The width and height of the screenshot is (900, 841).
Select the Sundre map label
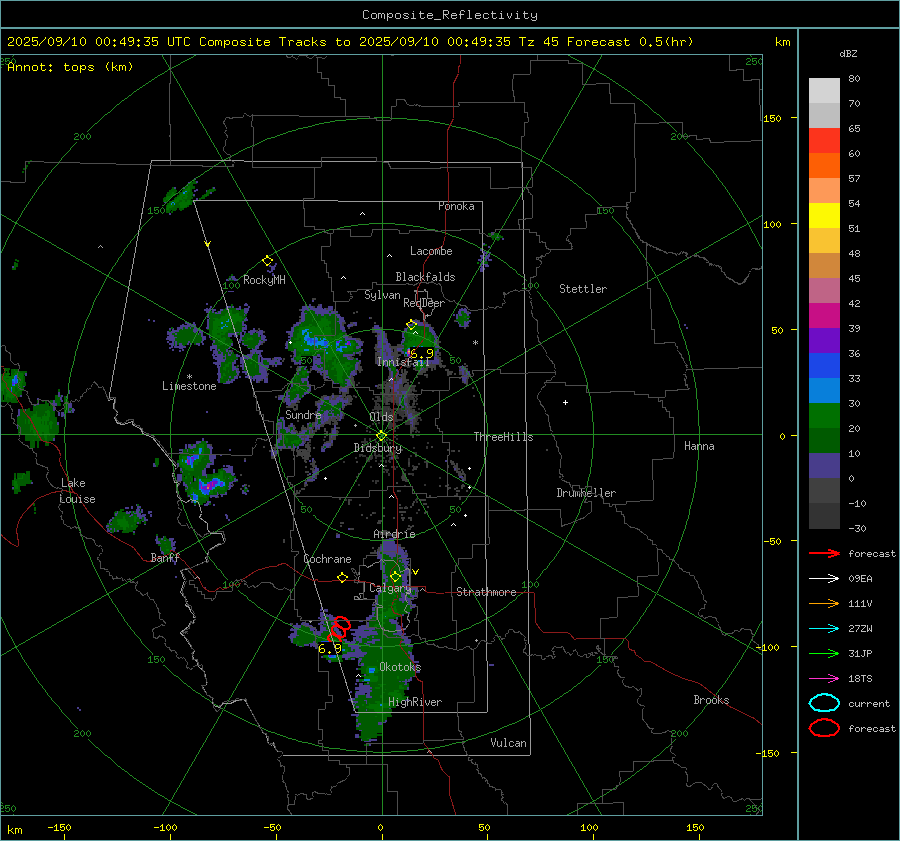pyautogui.click(x=303, y=414)
